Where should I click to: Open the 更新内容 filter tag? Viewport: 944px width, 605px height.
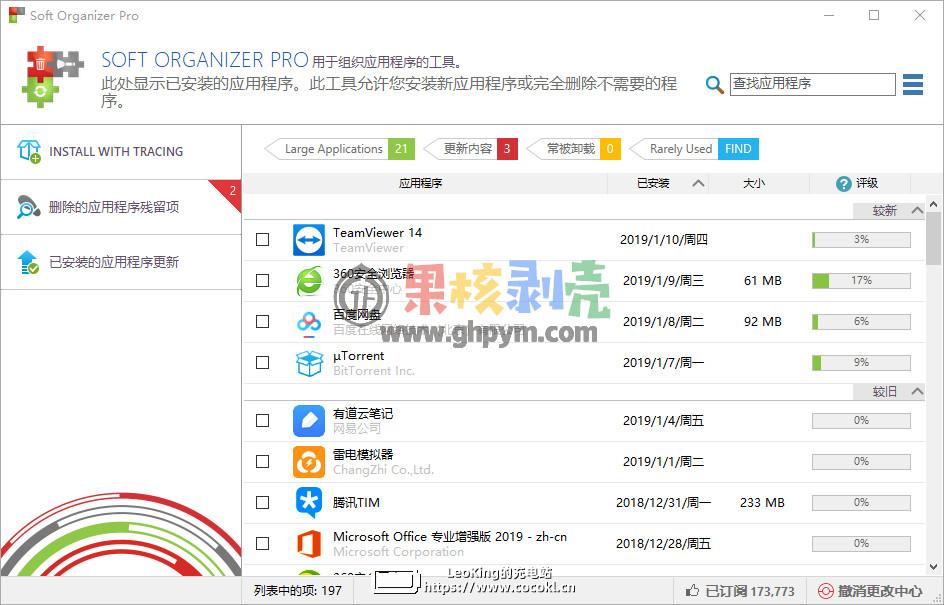(x=470, y=149)
